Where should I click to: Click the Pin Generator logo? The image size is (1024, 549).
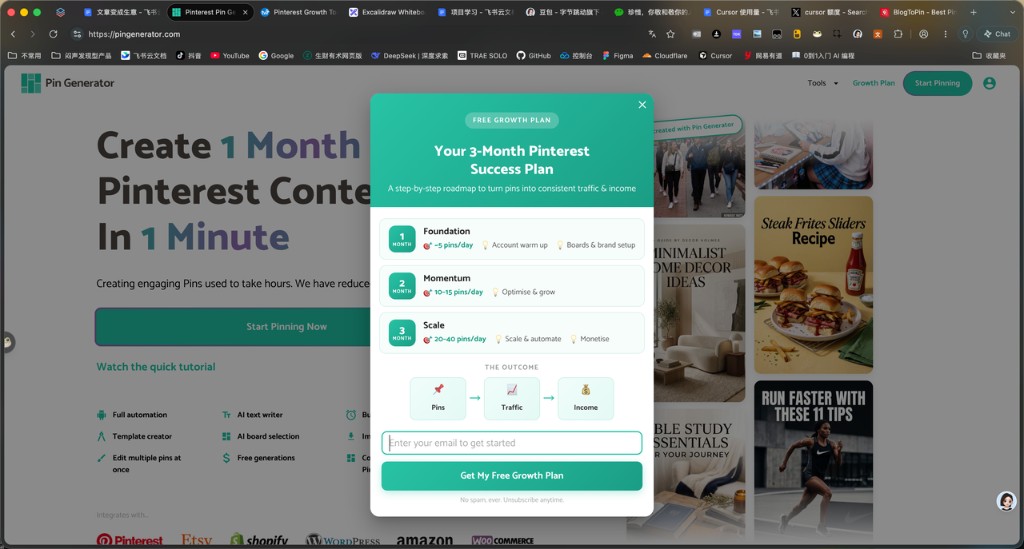pyautogui.click(x=67, y=83)
